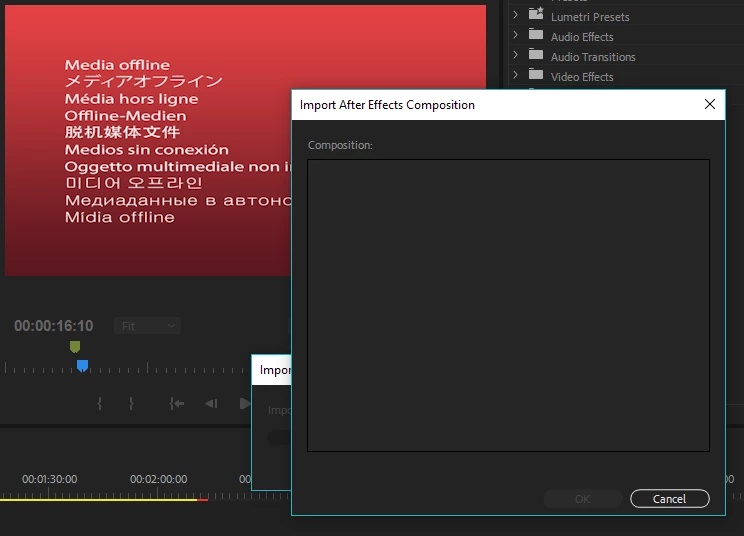Select the Audio Transitions folder icon
This screenshot has height=536, width=744.
click(x=536, y=54)
